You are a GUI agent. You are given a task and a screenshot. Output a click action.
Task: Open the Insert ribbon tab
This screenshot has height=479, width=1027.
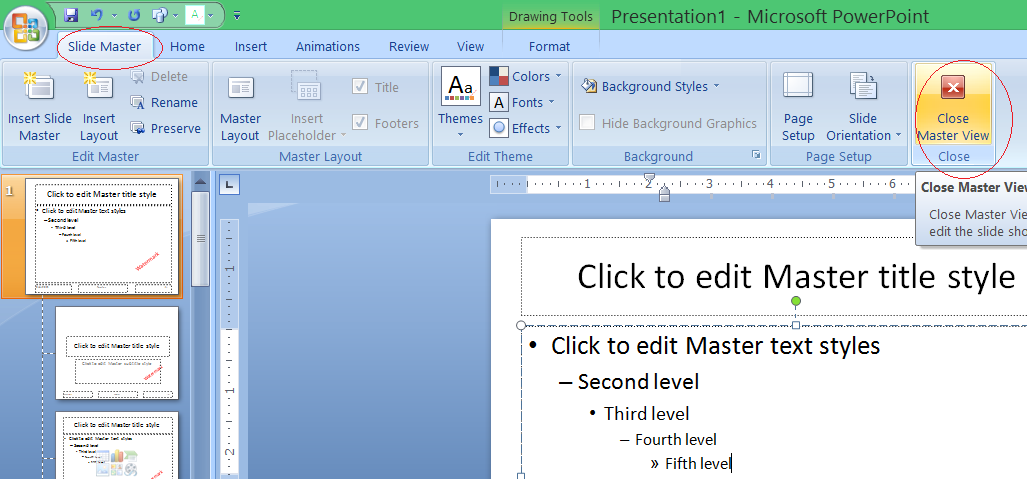coord(251,47)
